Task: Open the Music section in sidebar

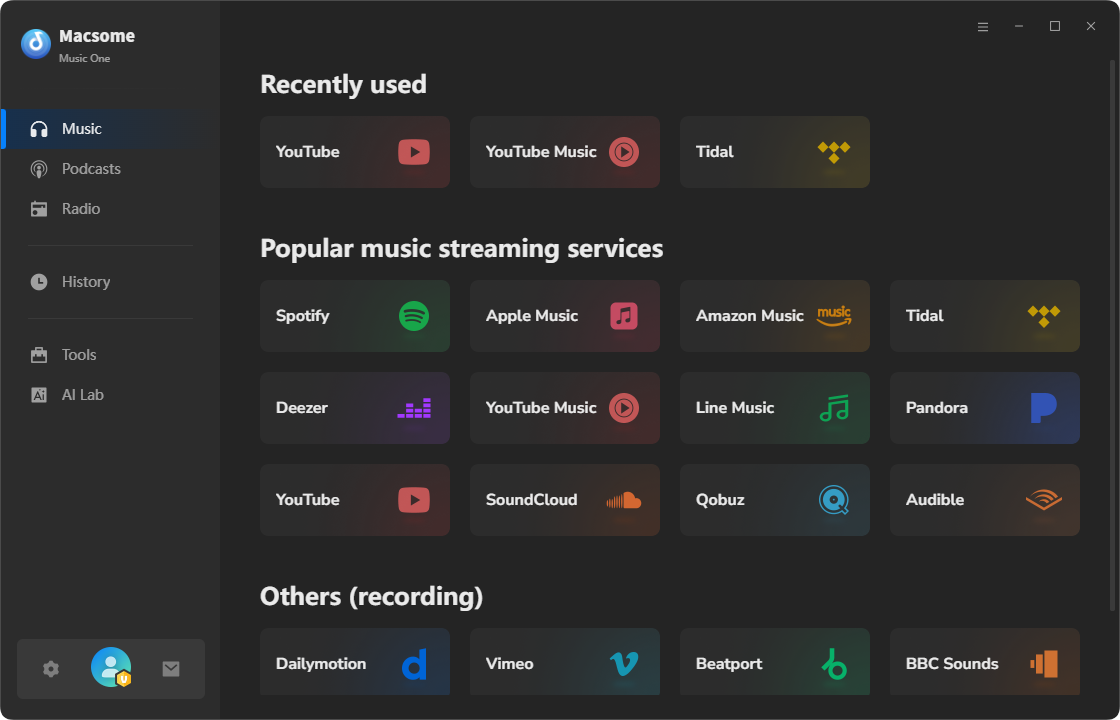Action: (111, 129)
